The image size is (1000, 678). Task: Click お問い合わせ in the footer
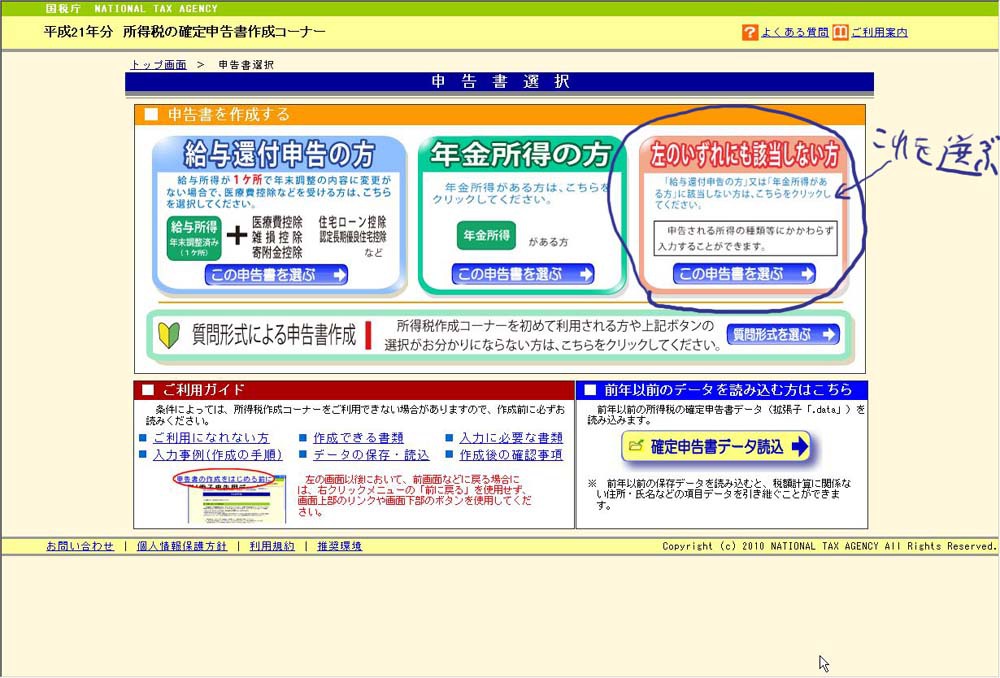point(80,546)
